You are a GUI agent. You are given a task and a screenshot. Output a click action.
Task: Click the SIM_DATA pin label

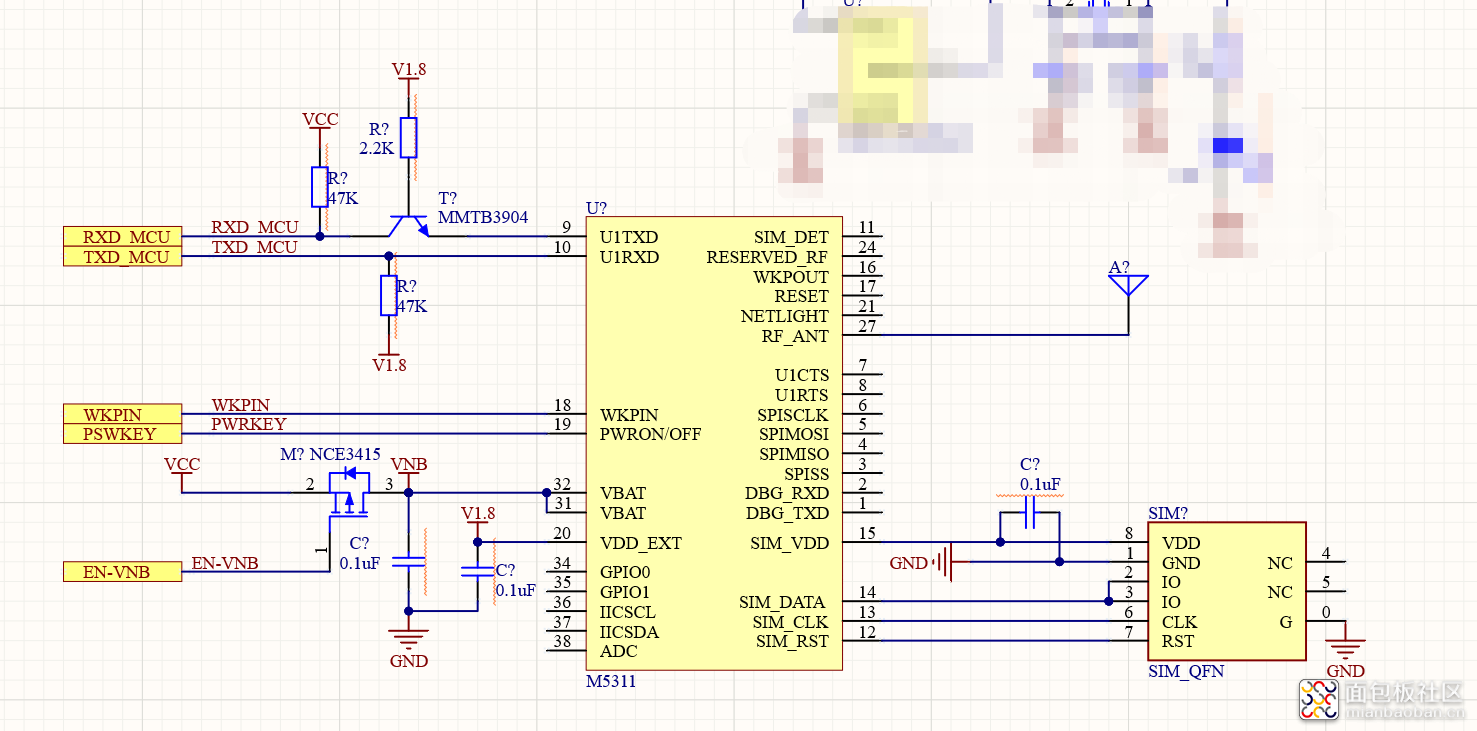(x=783, y=603)
